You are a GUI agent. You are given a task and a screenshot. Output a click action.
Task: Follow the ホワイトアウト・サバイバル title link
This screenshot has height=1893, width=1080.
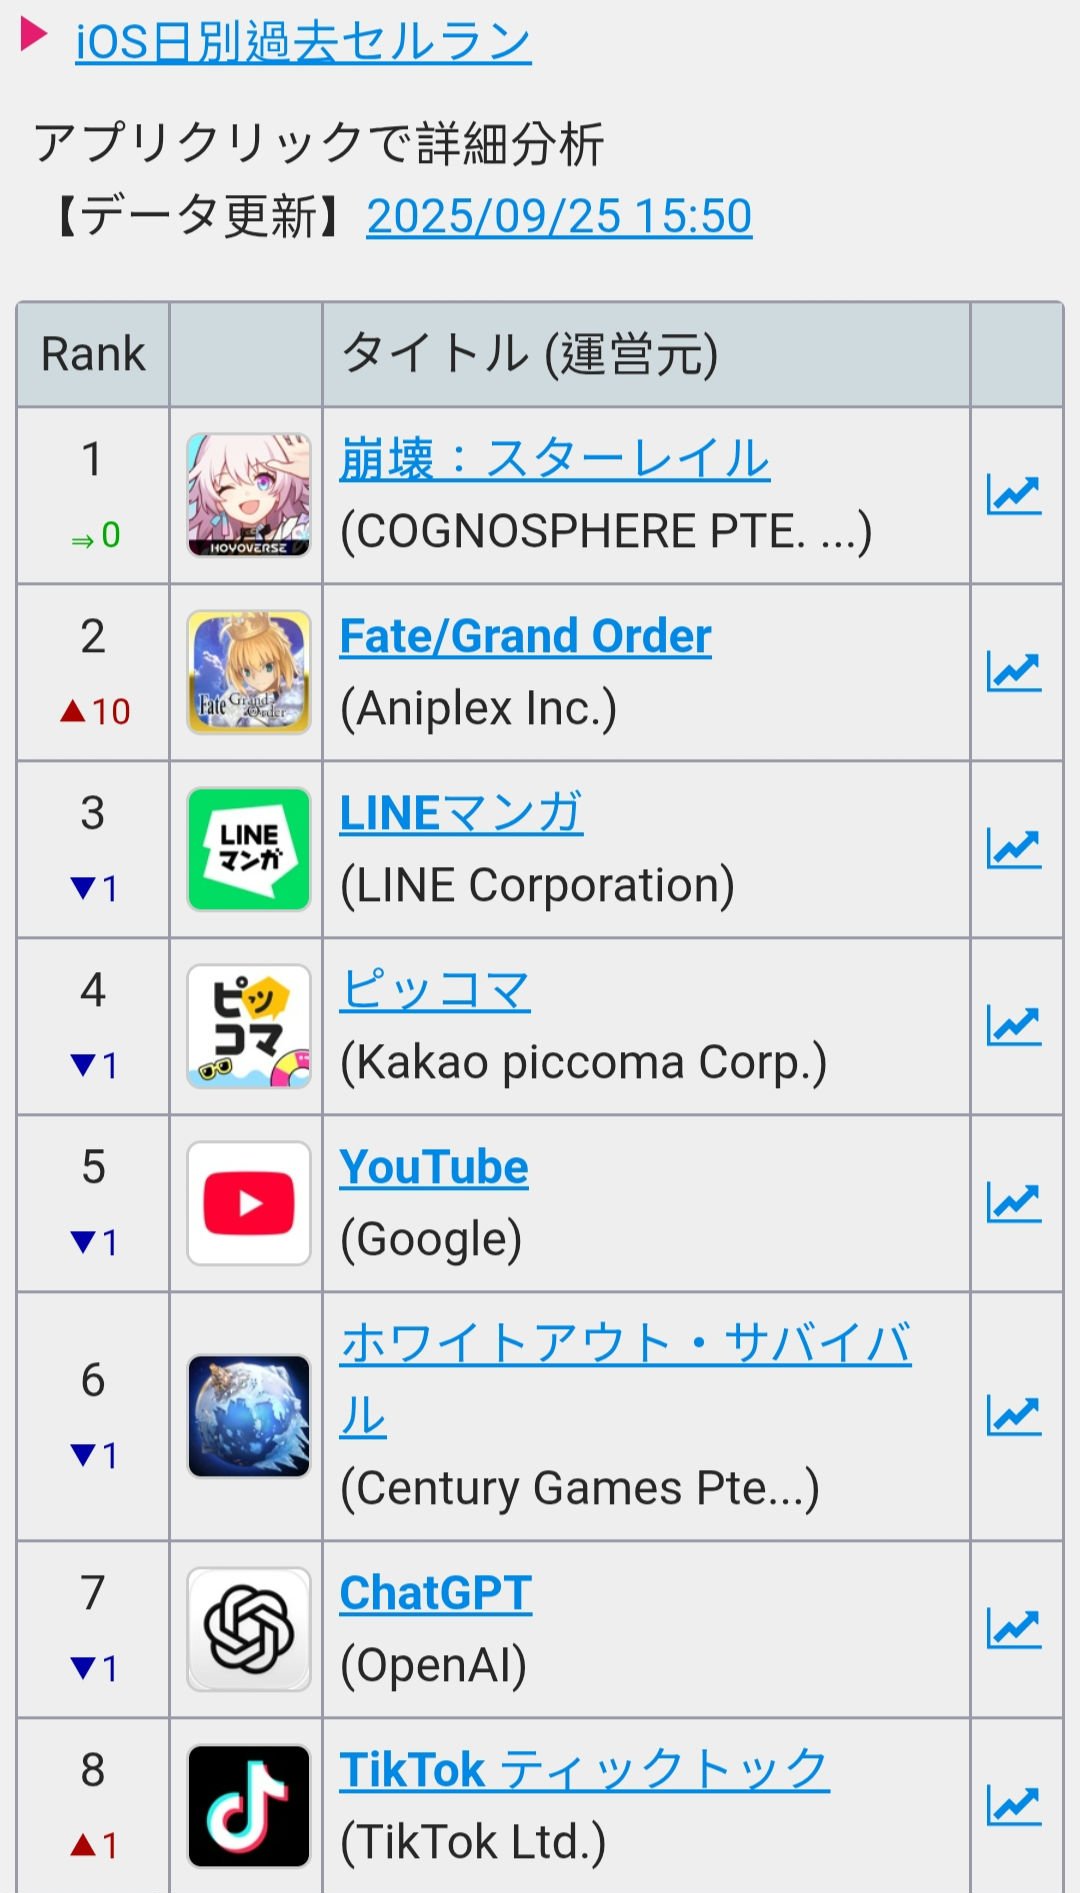click(x=625, y=1344)
